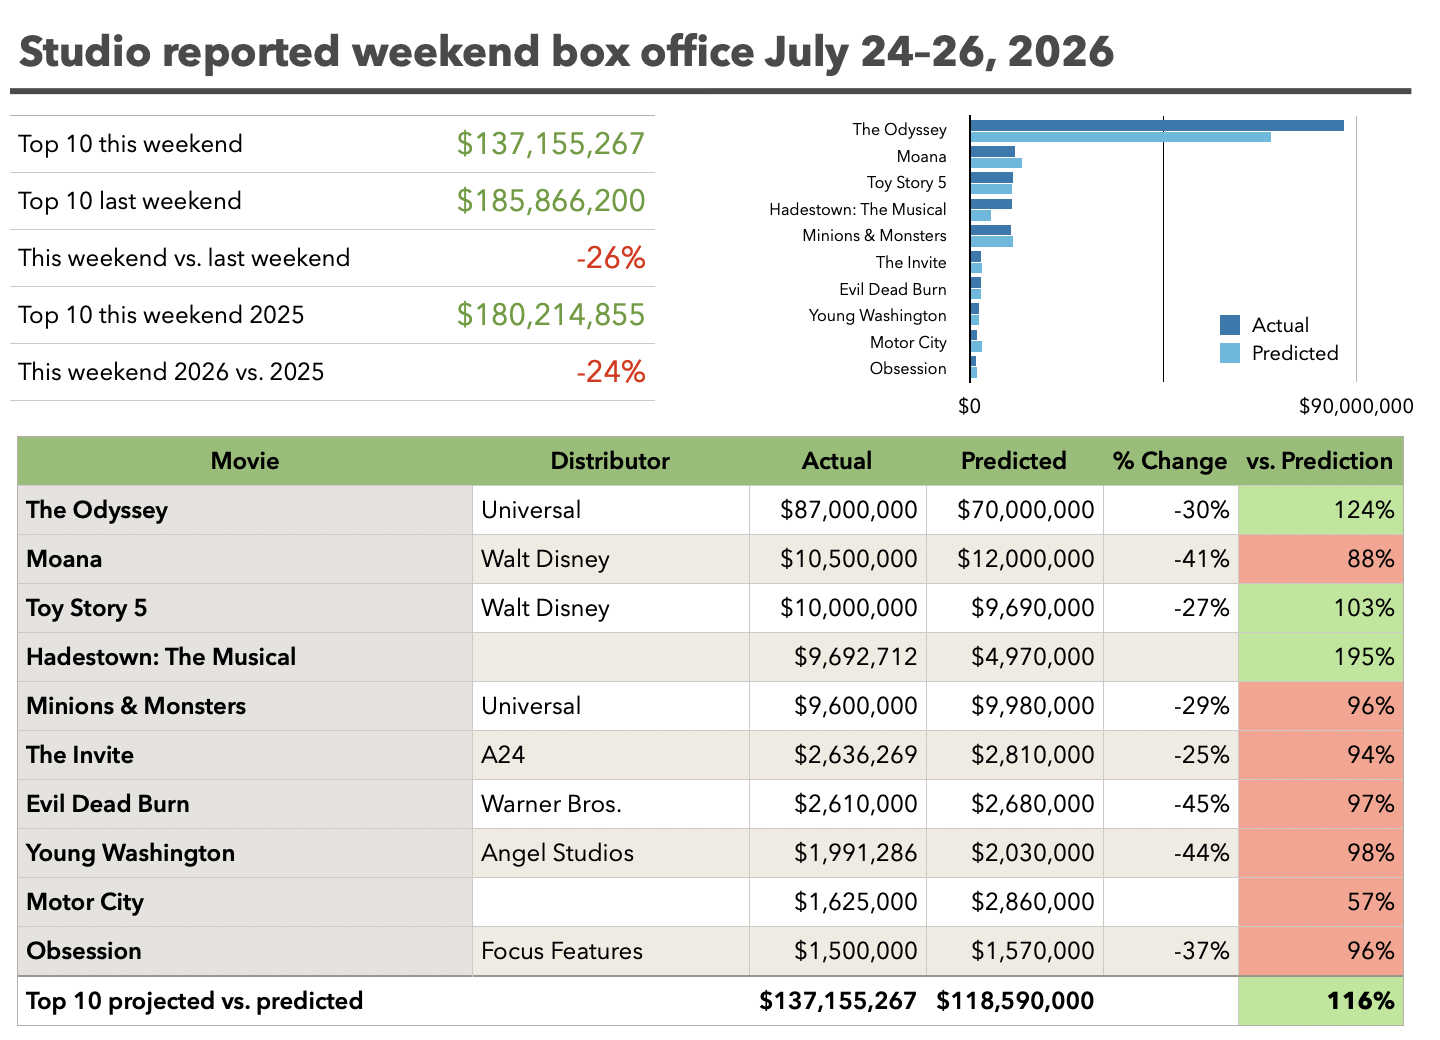Screen dimensions: 1440x1040
Task: Click the -24% year comparison value
Action: point(611,372)
